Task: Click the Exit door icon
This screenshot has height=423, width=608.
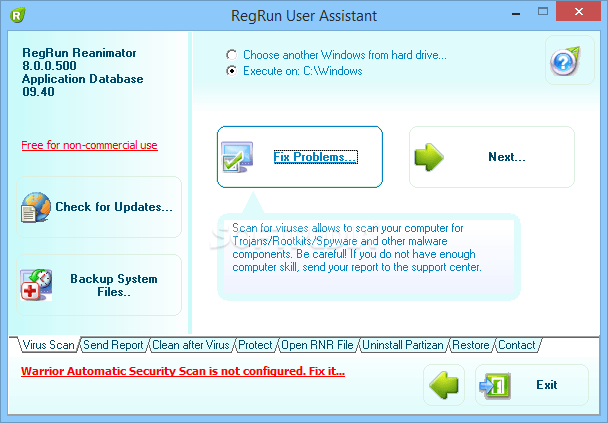Action: (x=497, y=385)
